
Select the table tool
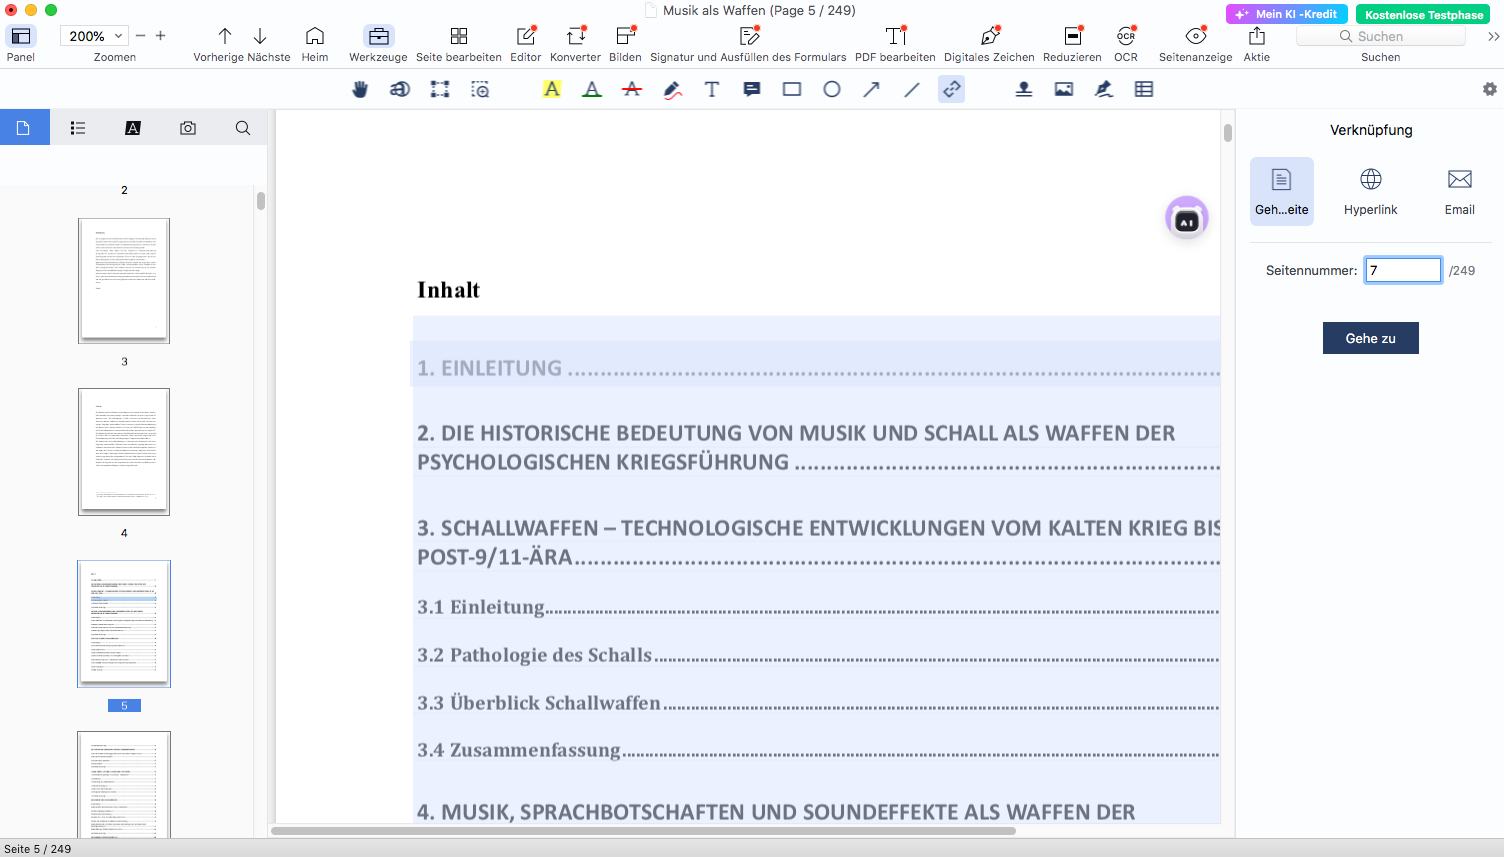pyautogui.click(x=1144, y=89)
